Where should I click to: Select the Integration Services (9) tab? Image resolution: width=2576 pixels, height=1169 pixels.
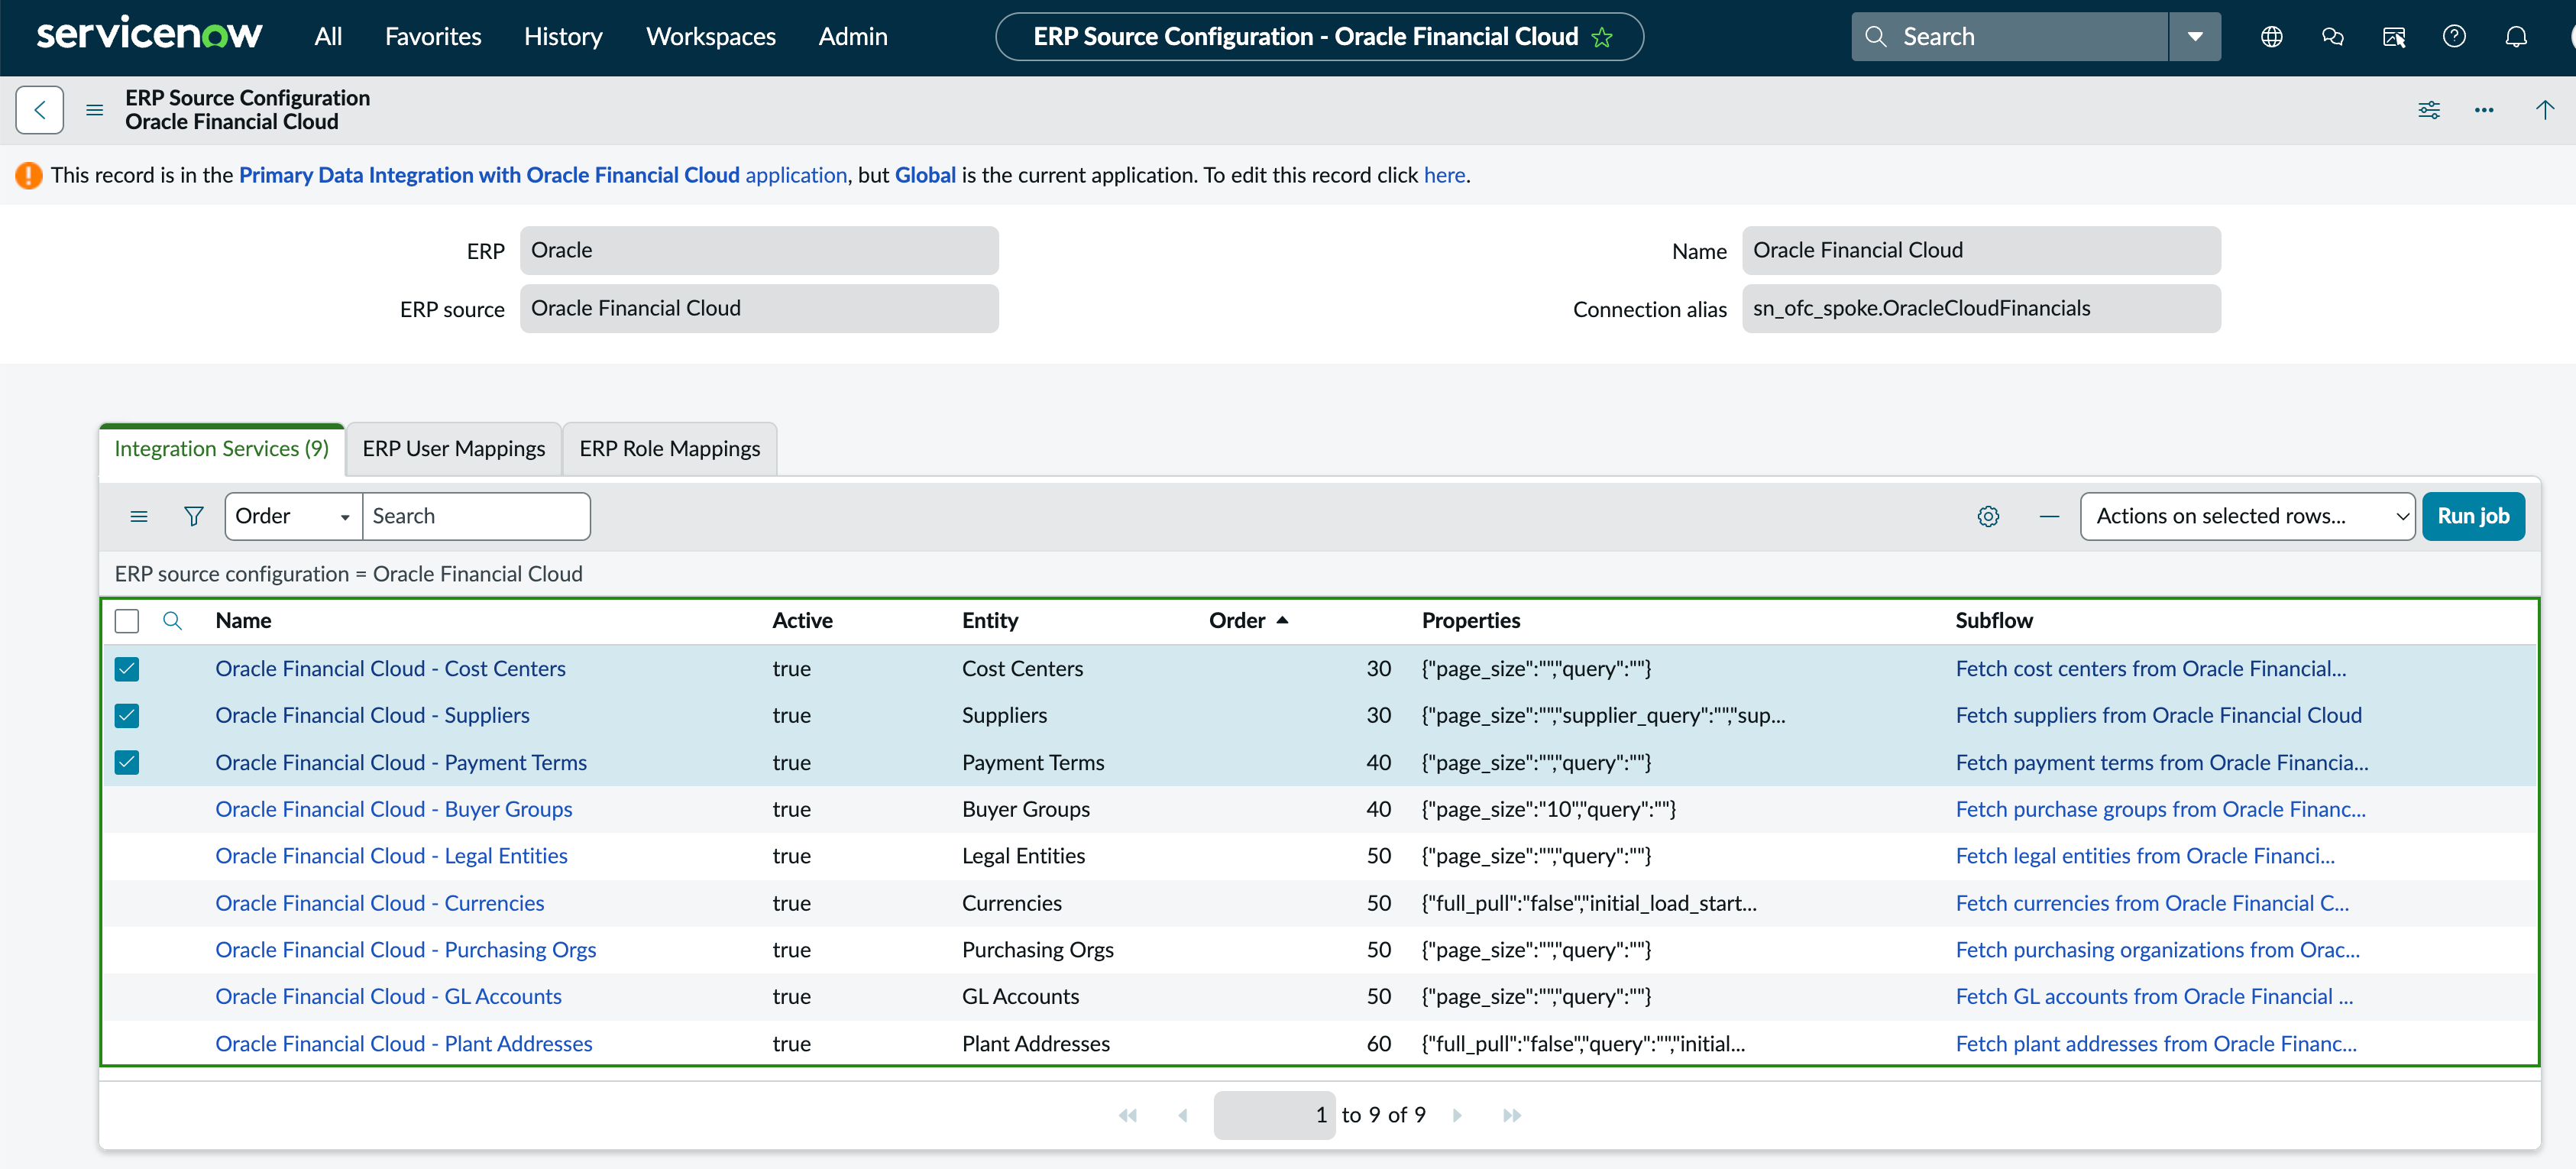(222, 449)
